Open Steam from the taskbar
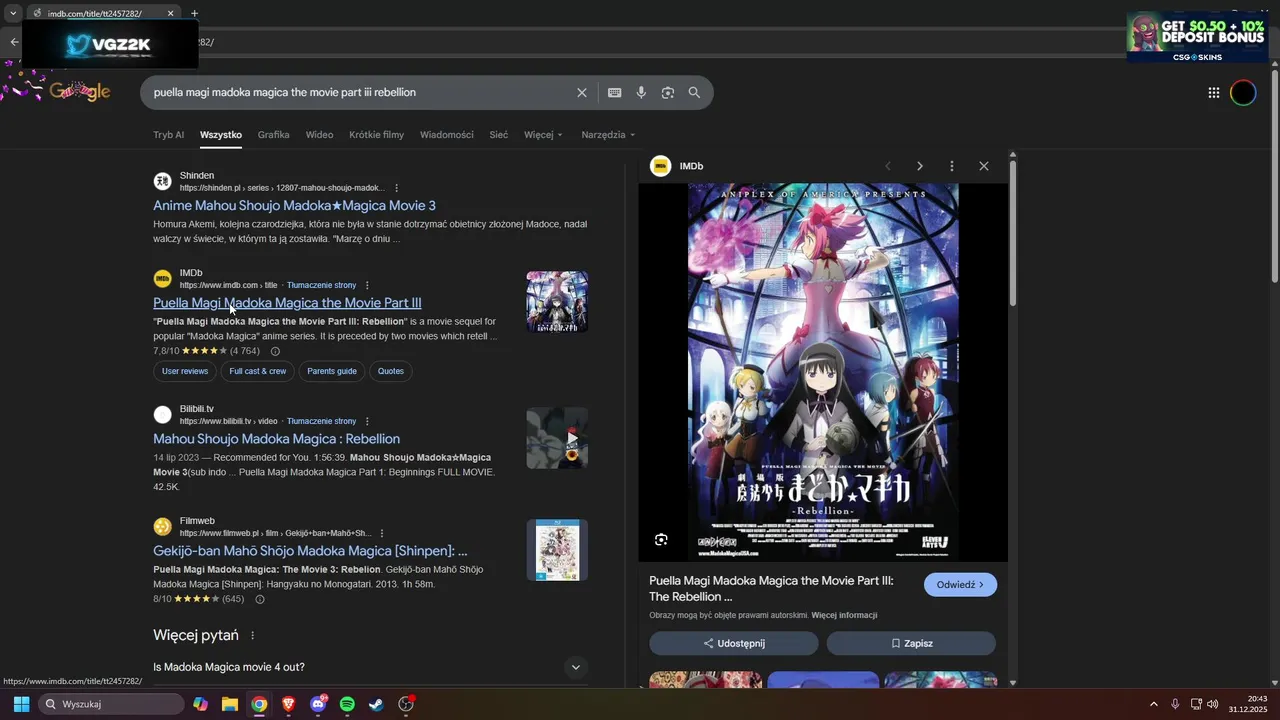This screenshot has width=1280, height=720. (376, 704)
